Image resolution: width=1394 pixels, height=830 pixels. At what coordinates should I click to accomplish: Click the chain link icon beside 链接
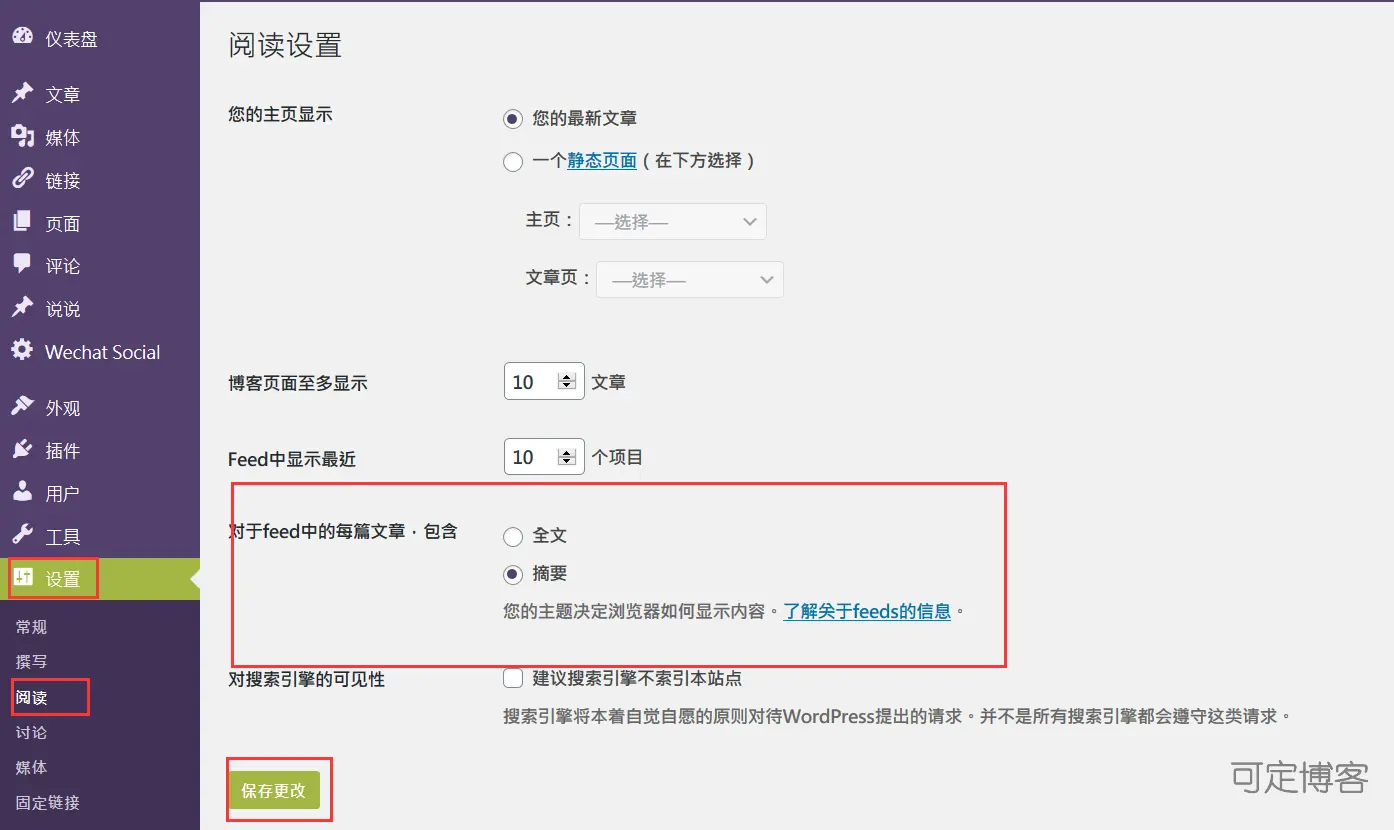pyautogui.click(x=22, y=179)
